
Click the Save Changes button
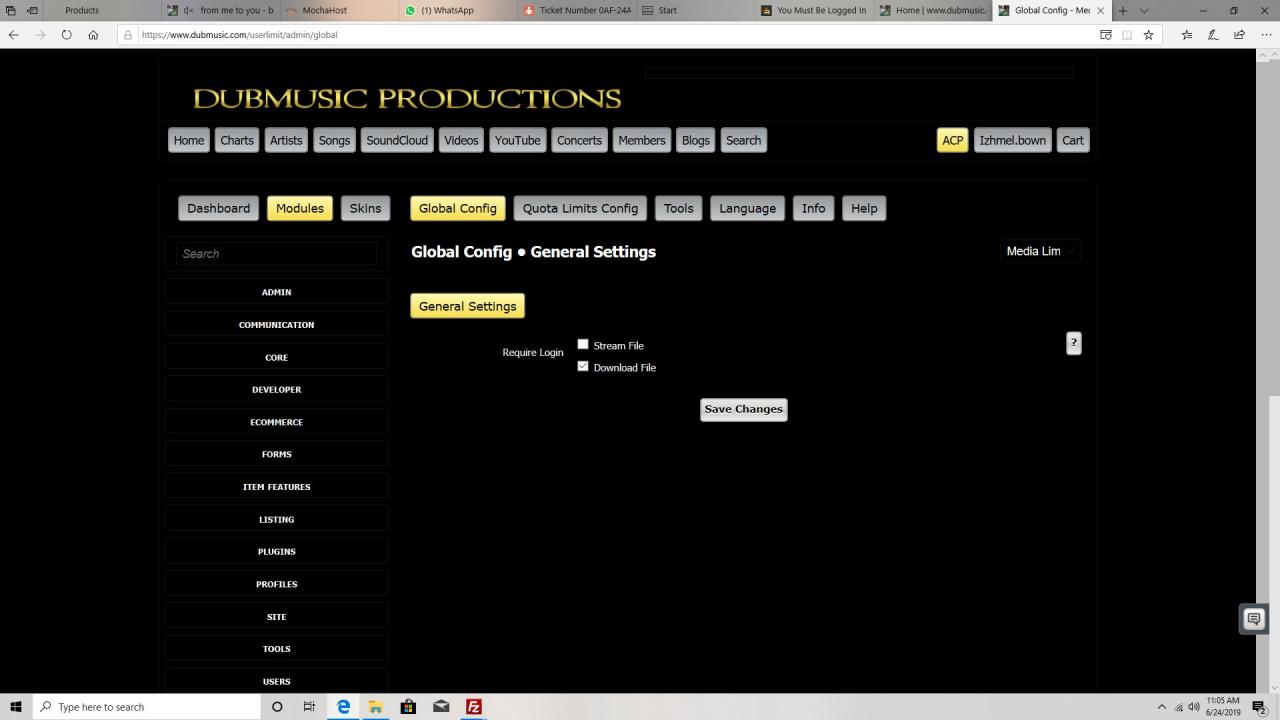(x=744, y=409)
